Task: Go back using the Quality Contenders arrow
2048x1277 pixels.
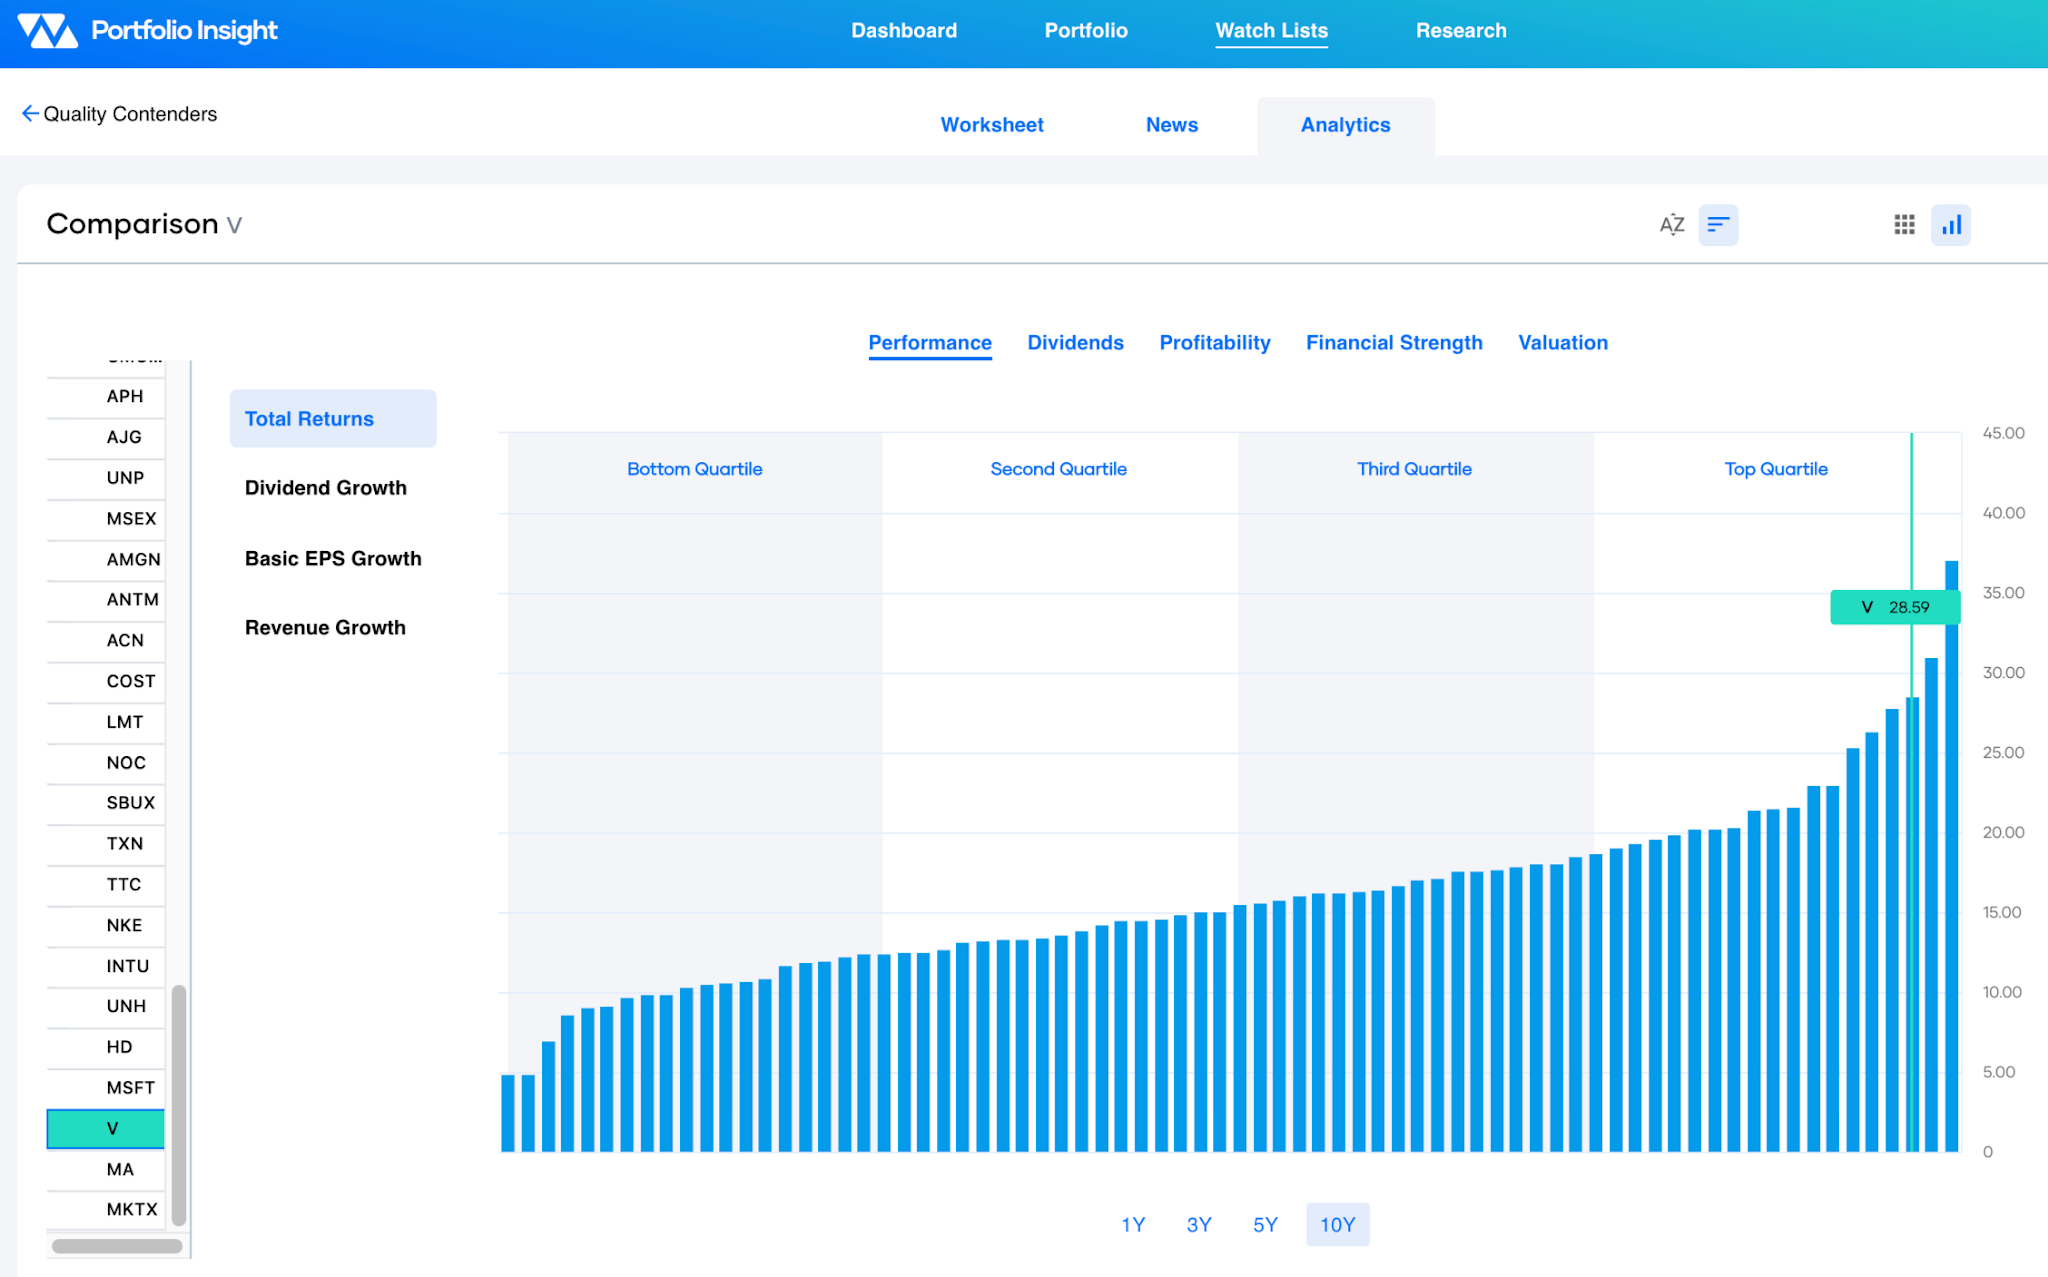Action: [30, 114]
